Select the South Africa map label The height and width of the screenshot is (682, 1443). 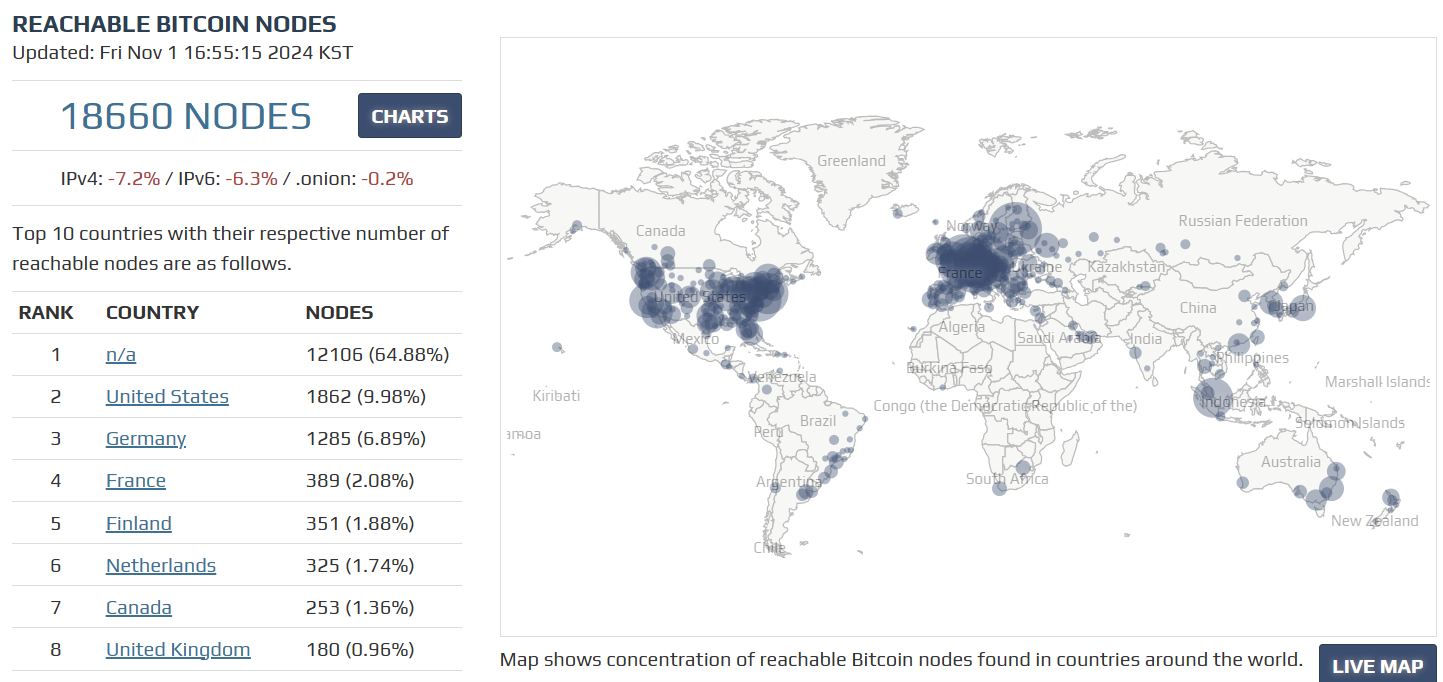1007,479
